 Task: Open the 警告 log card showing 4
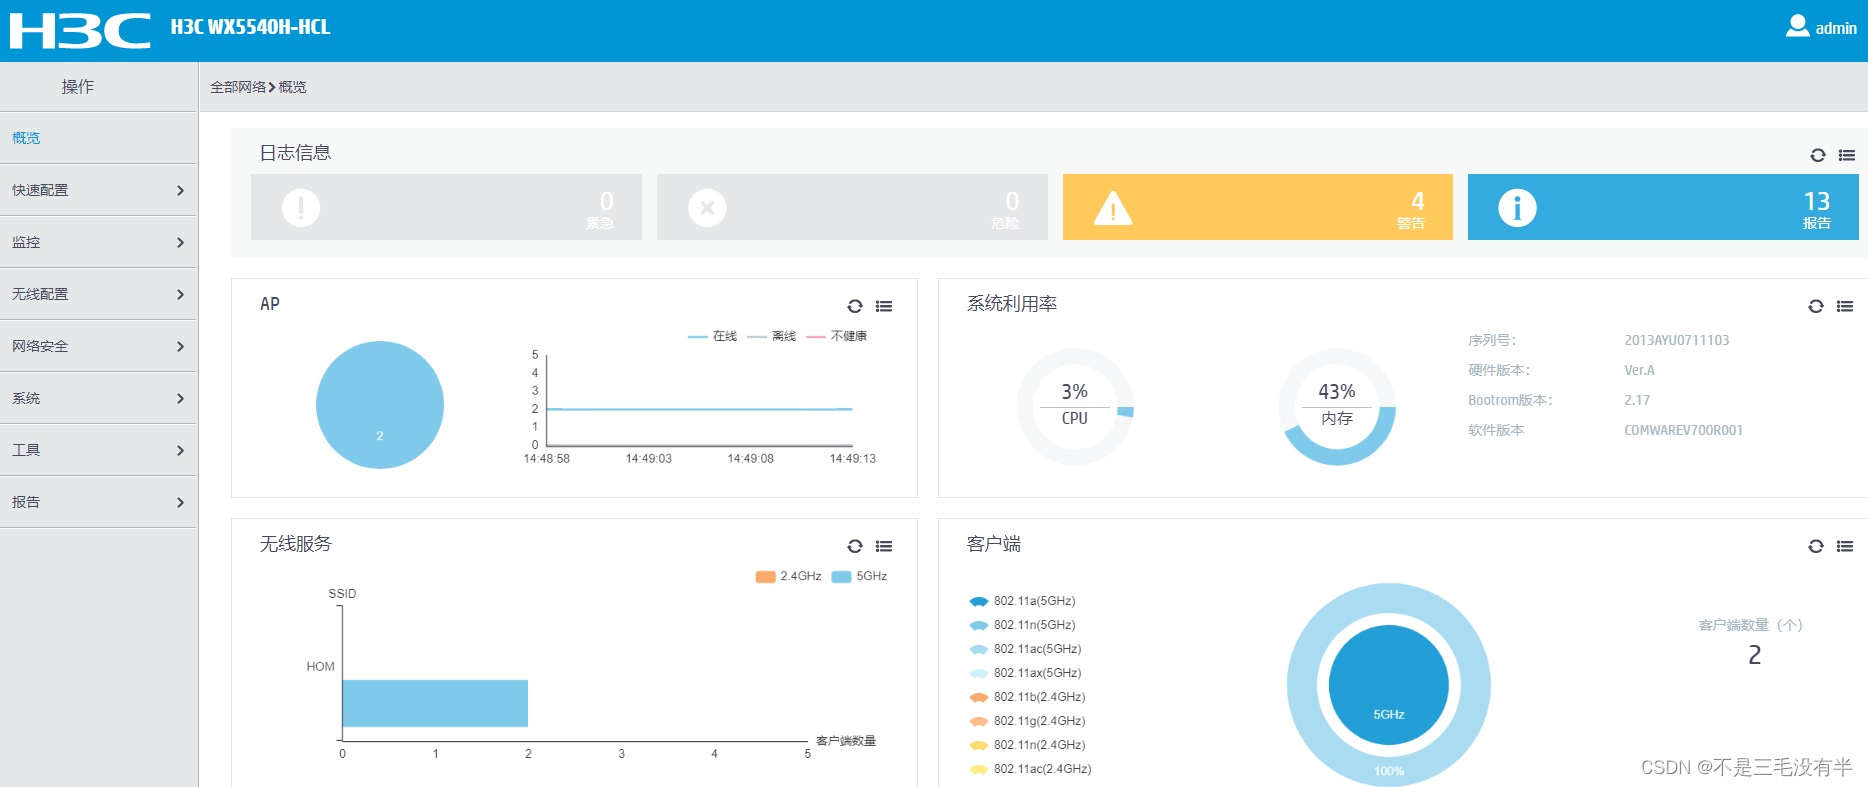1258,207
